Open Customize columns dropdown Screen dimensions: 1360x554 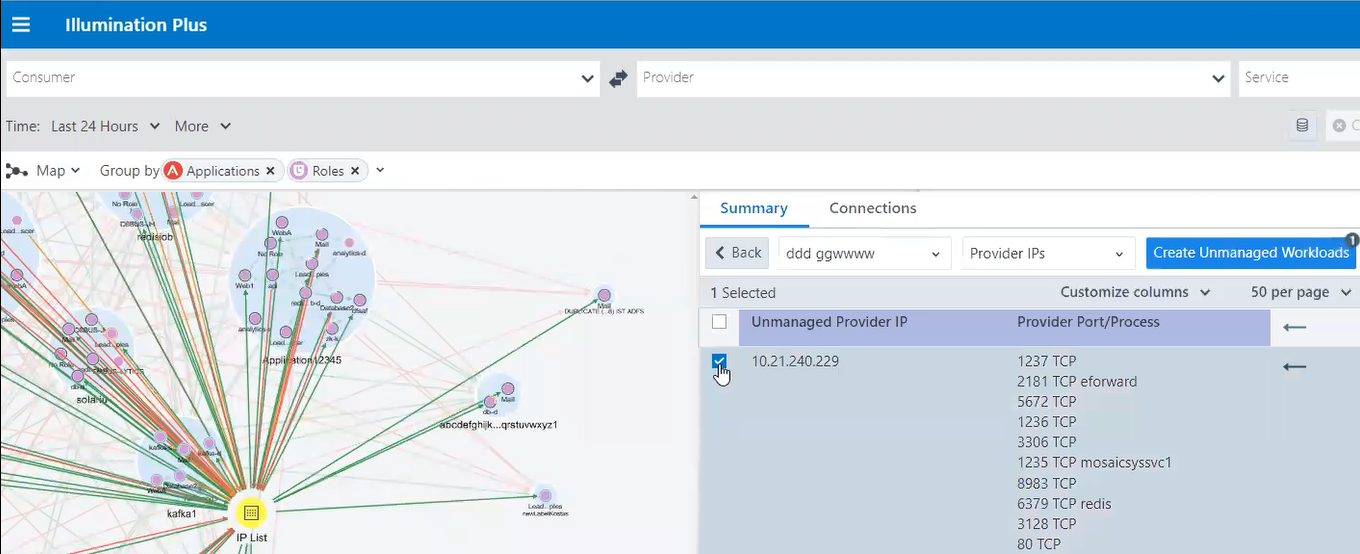click(1135, 292)
